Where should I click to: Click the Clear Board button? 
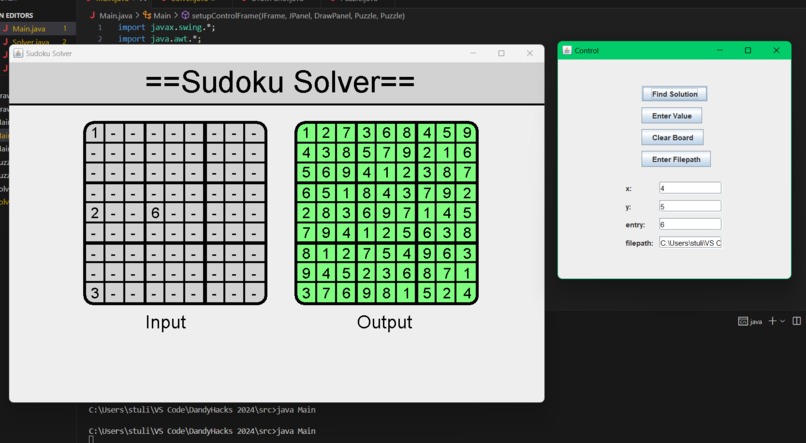click(672, 137)
